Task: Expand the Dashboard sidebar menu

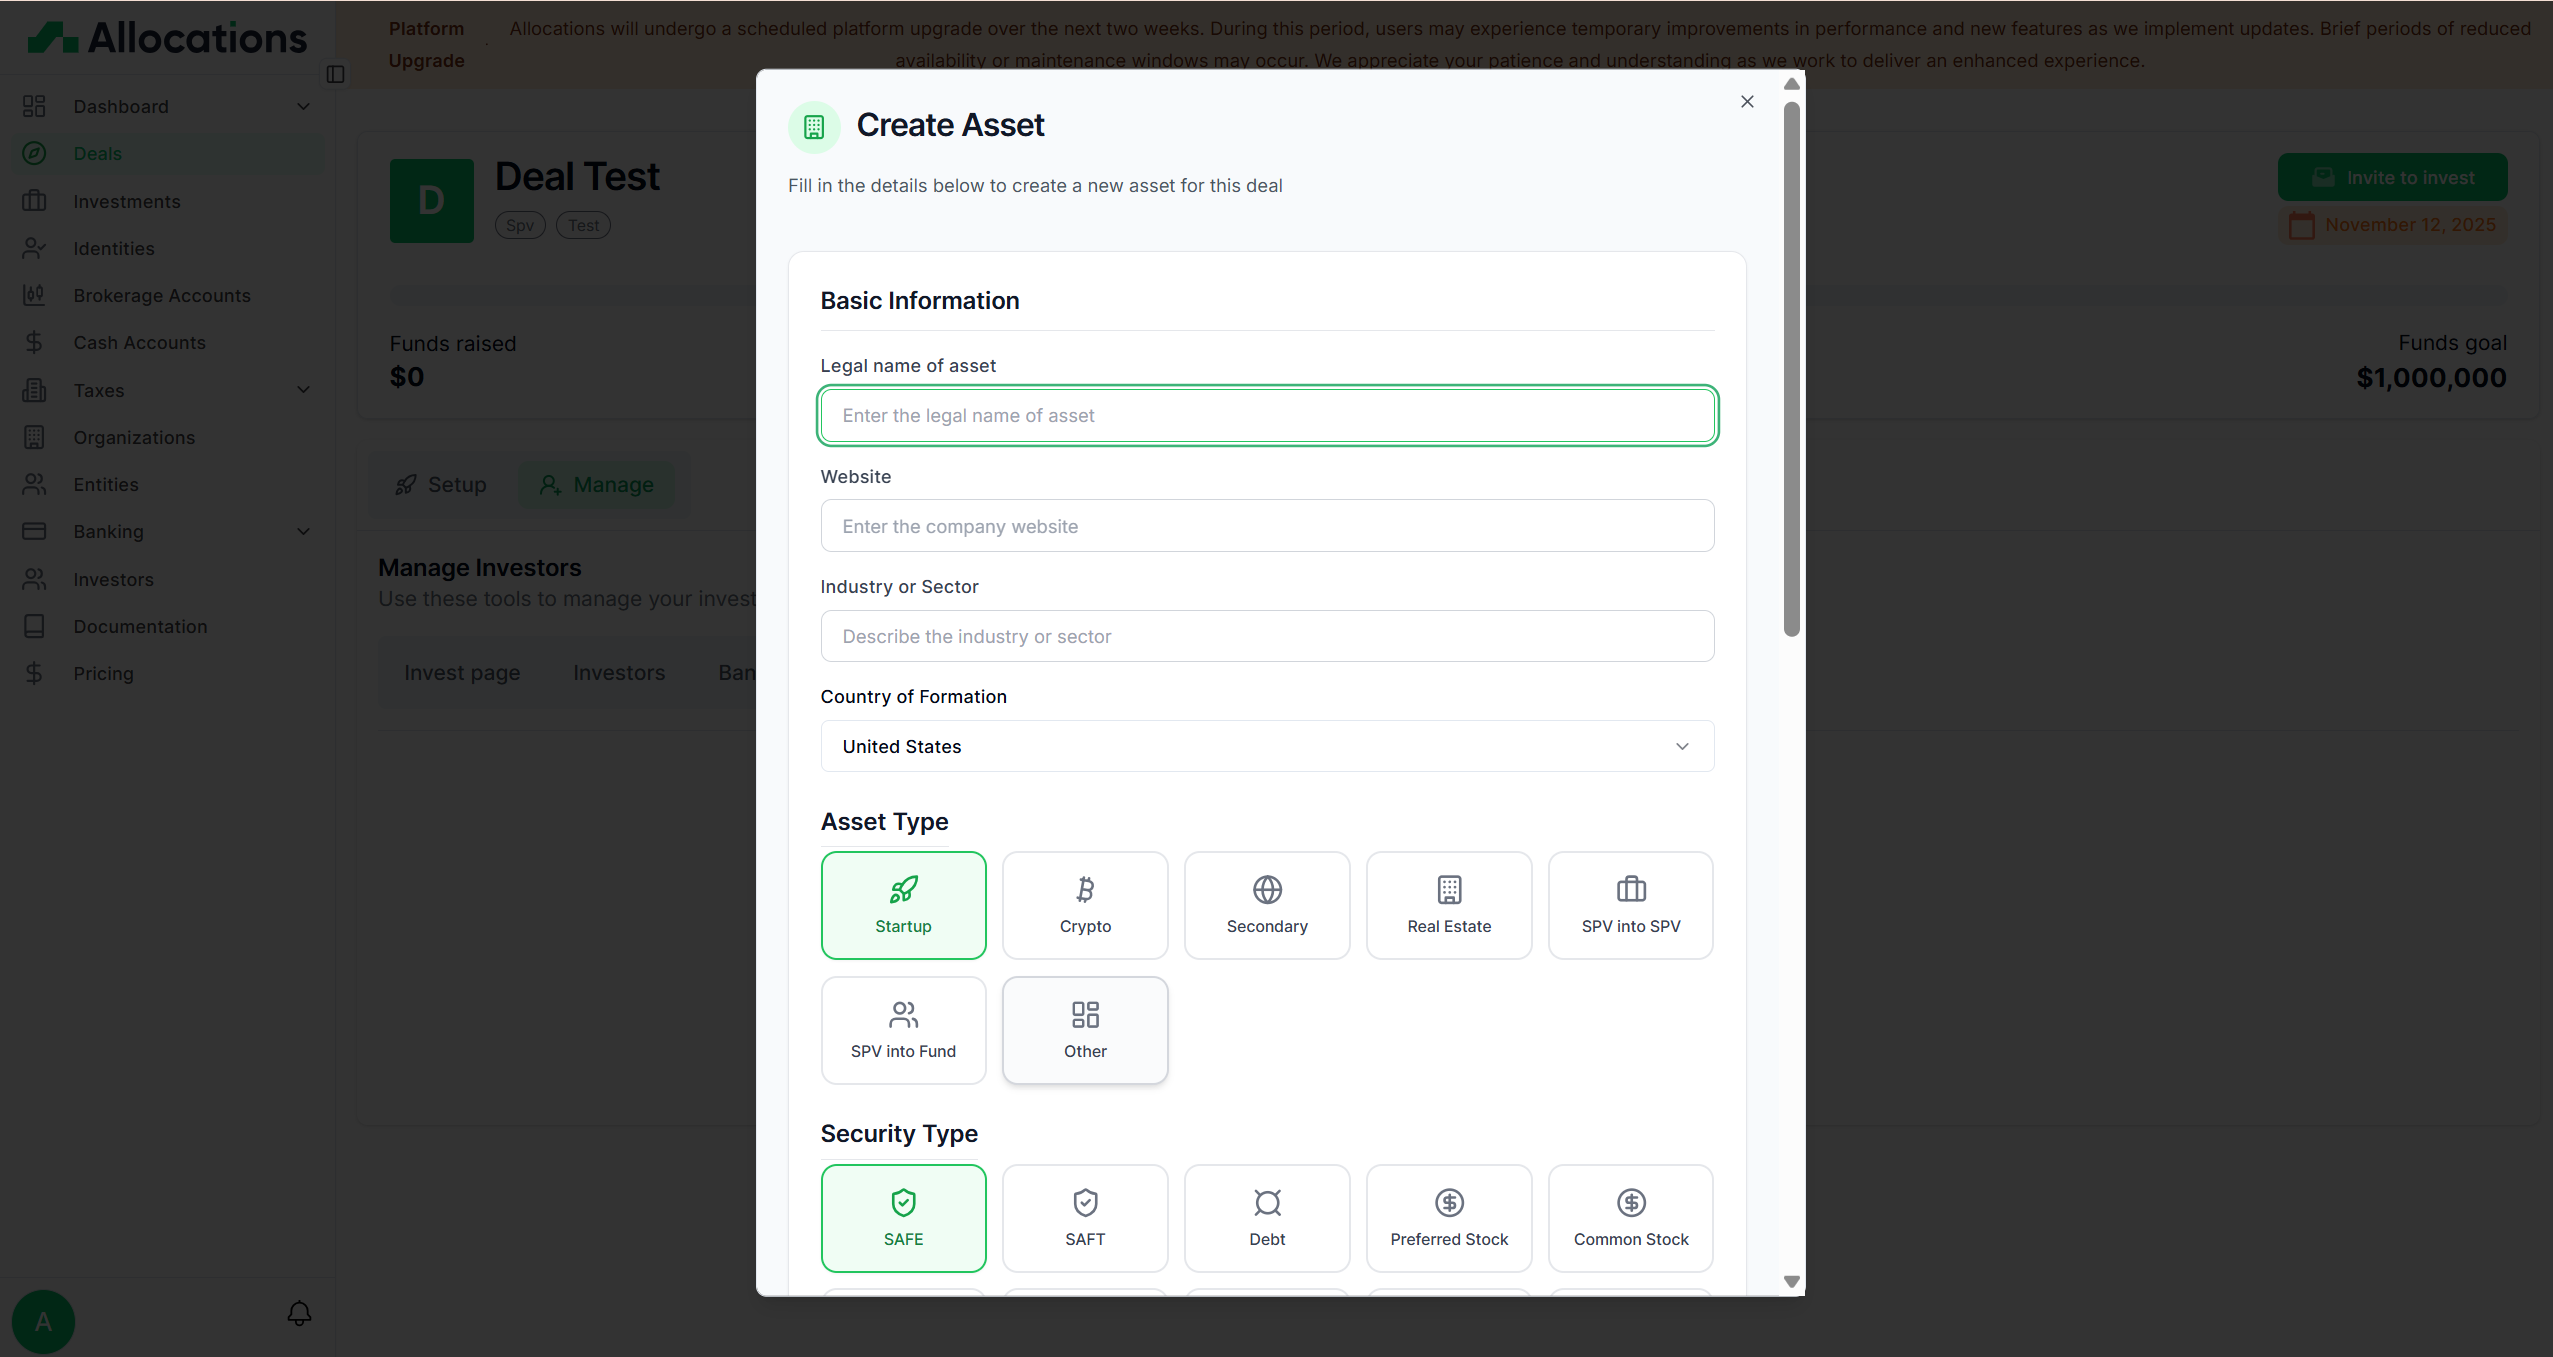Action: (x=303, y=106)
